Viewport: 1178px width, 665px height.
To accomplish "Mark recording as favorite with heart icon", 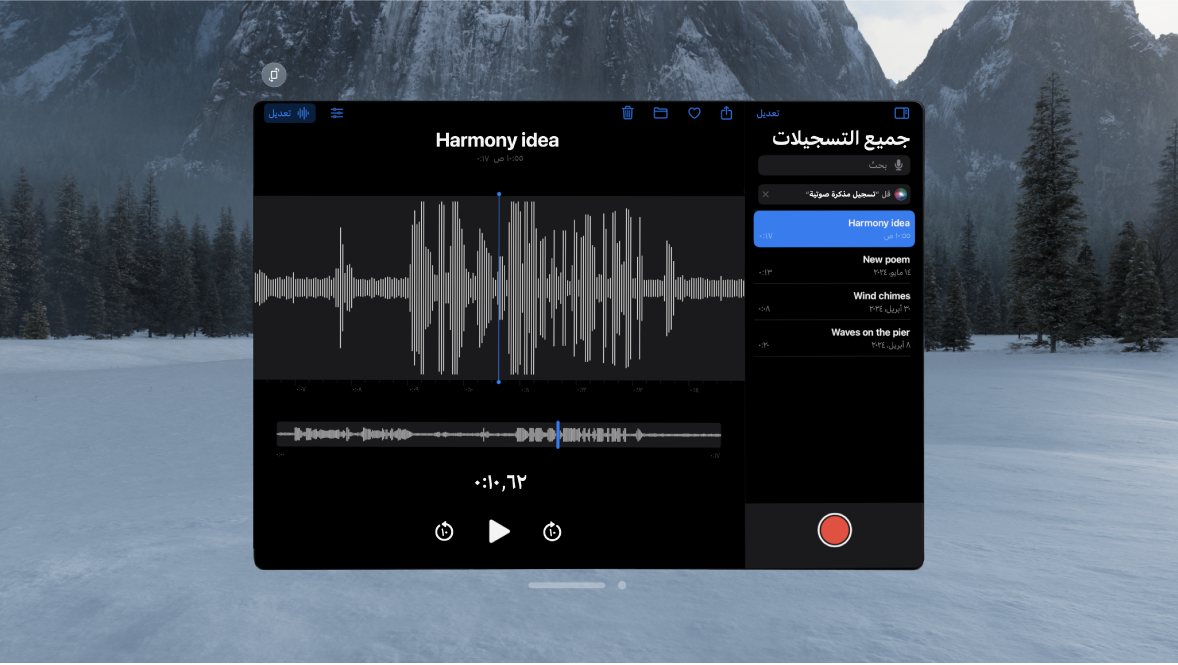I will (694, 113).
